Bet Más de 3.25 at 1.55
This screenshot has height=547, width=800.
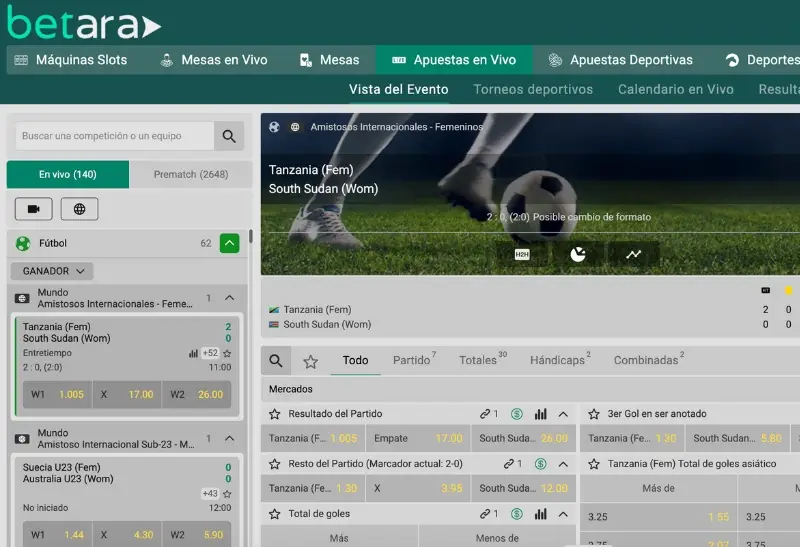pos(658,517)
